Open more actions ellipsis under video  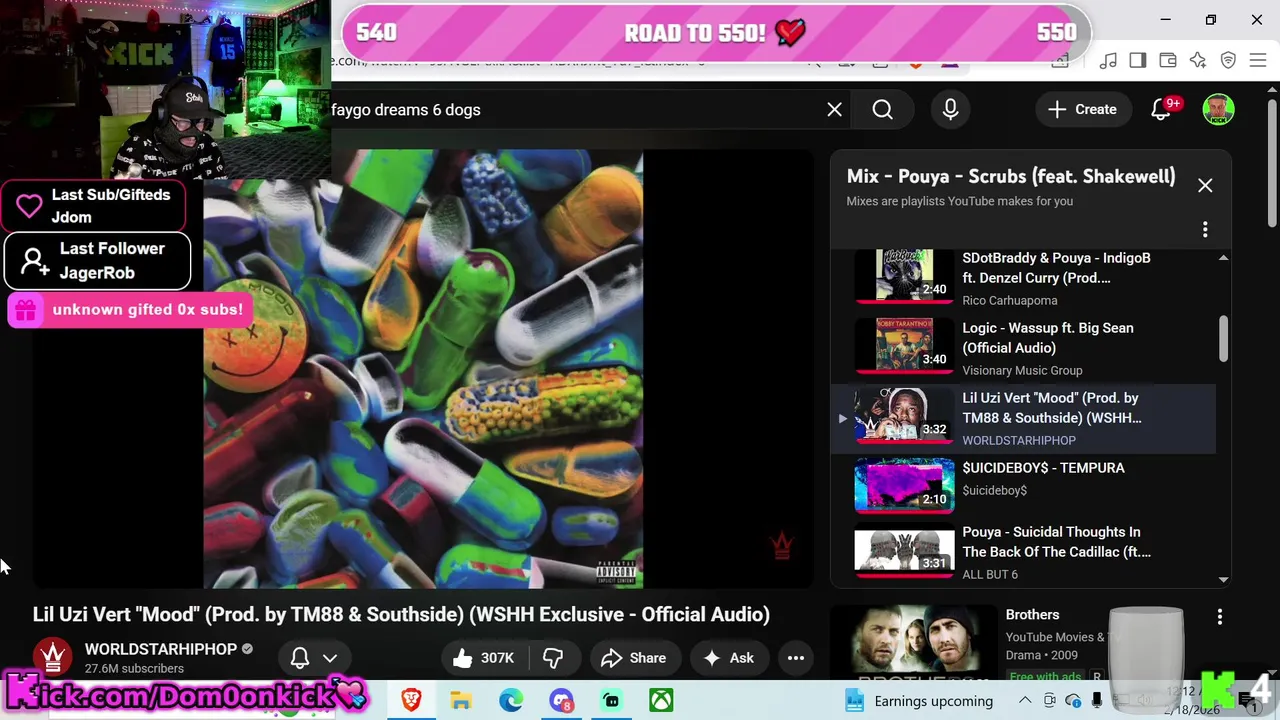tap(796, 658)
